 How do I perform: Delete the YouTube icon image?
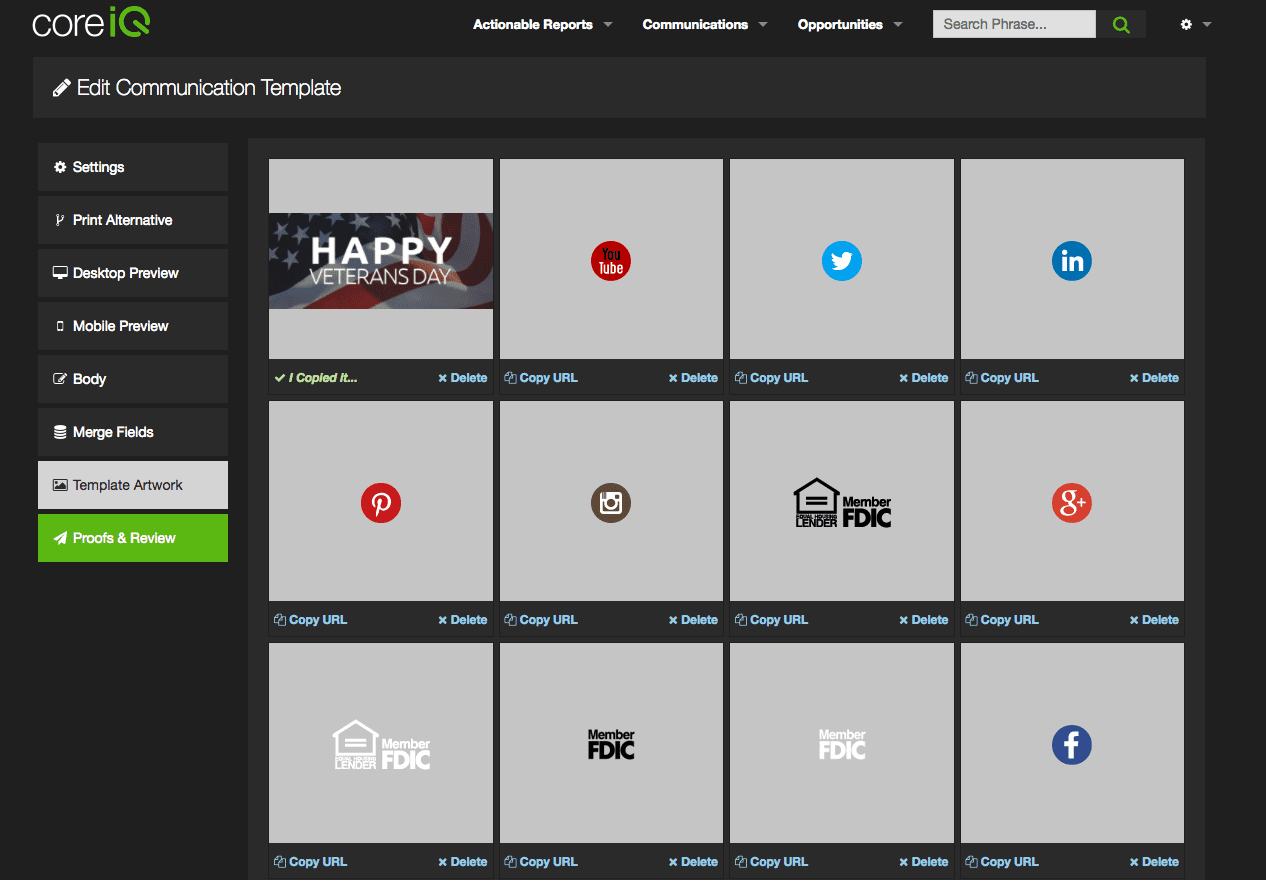(x=693, y=378)
